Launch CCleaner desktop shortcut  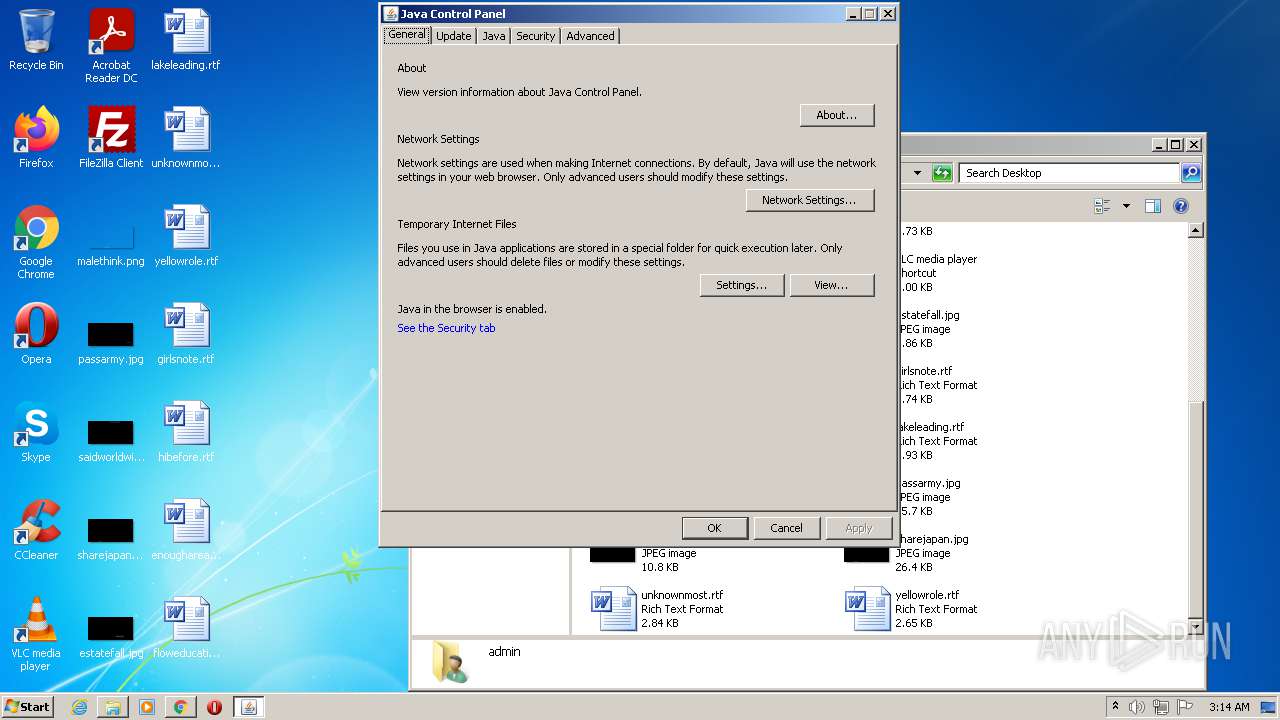36,530
